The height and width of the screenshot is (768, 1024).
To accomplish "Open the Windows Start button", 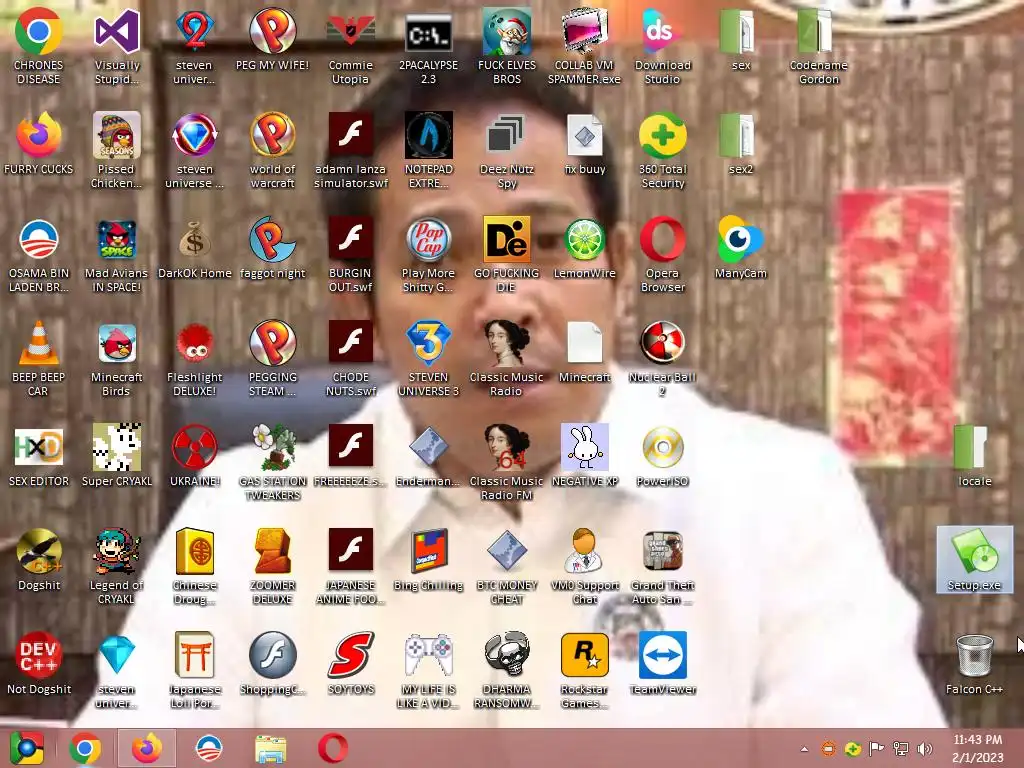I will (26, 748).
